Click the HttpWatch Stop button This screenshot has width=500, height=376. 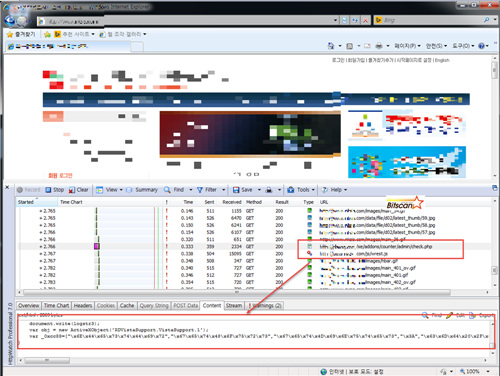[55, 190]
